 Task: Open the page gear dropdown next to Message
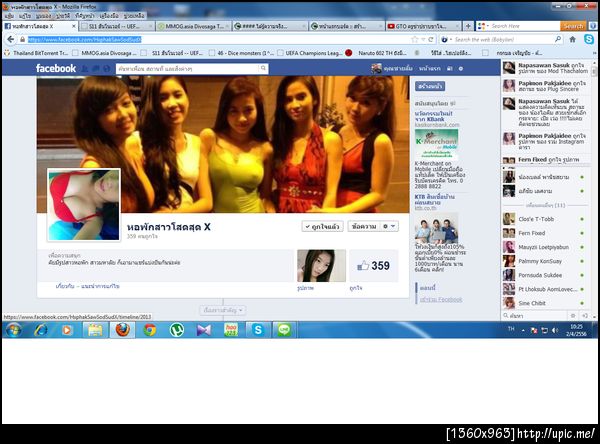389,227
